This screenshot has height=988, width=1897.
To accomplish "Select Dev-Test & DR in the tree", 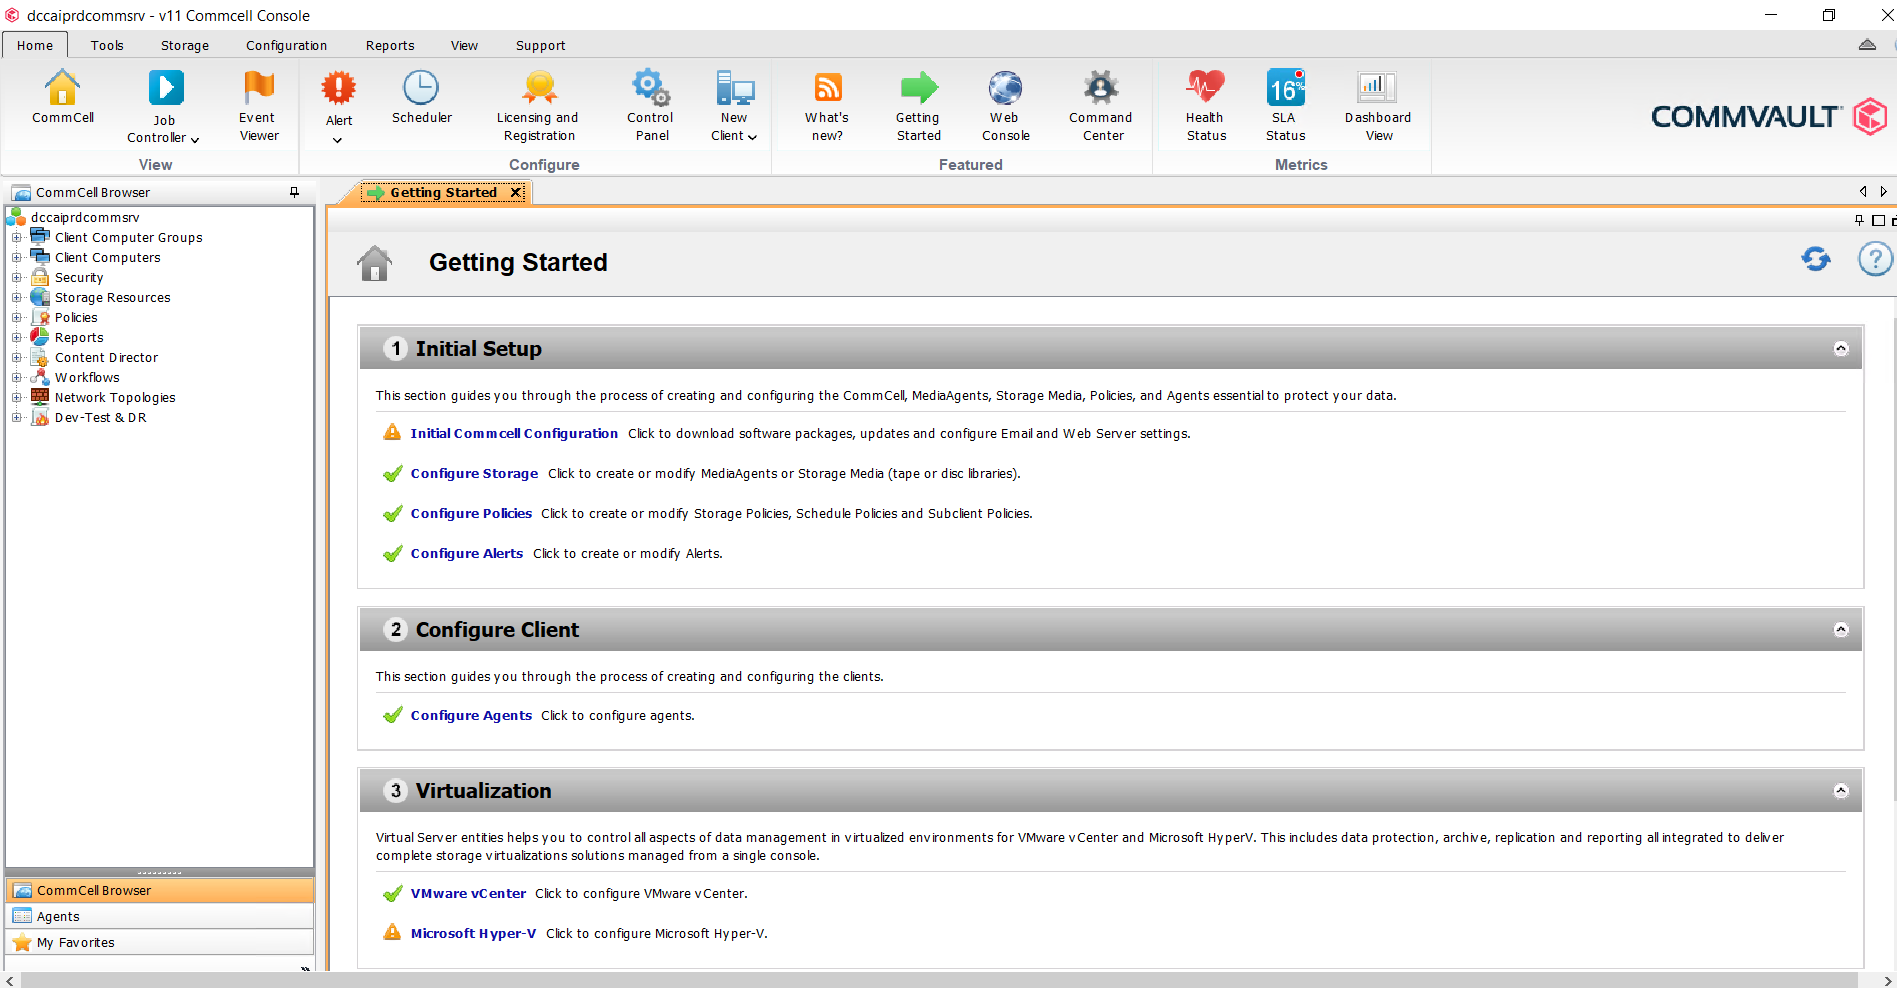I will coord(100,417).
